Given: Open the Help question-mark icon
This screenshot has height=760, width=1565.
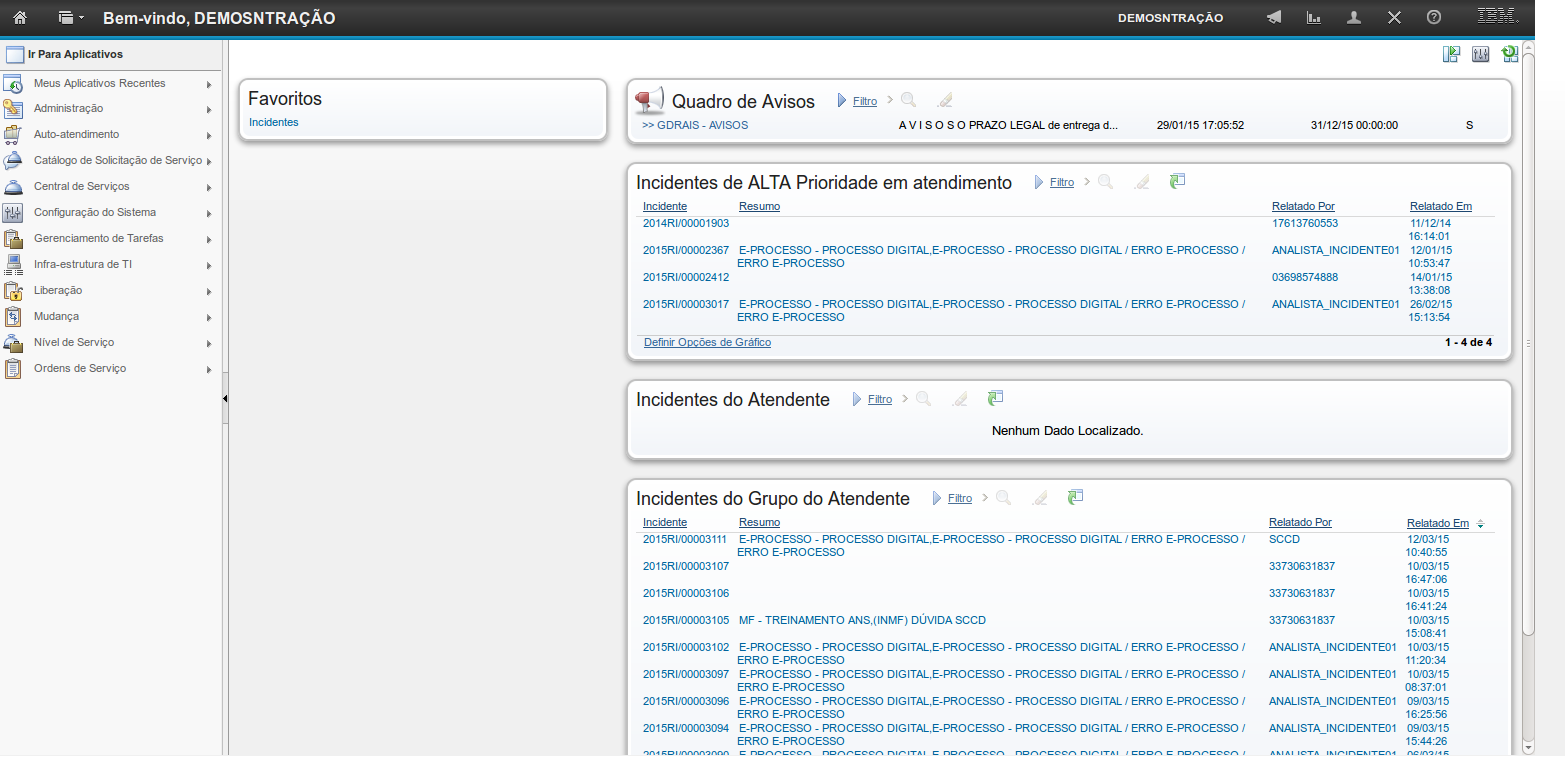Looking at the screenshot, I should 1434,18.
